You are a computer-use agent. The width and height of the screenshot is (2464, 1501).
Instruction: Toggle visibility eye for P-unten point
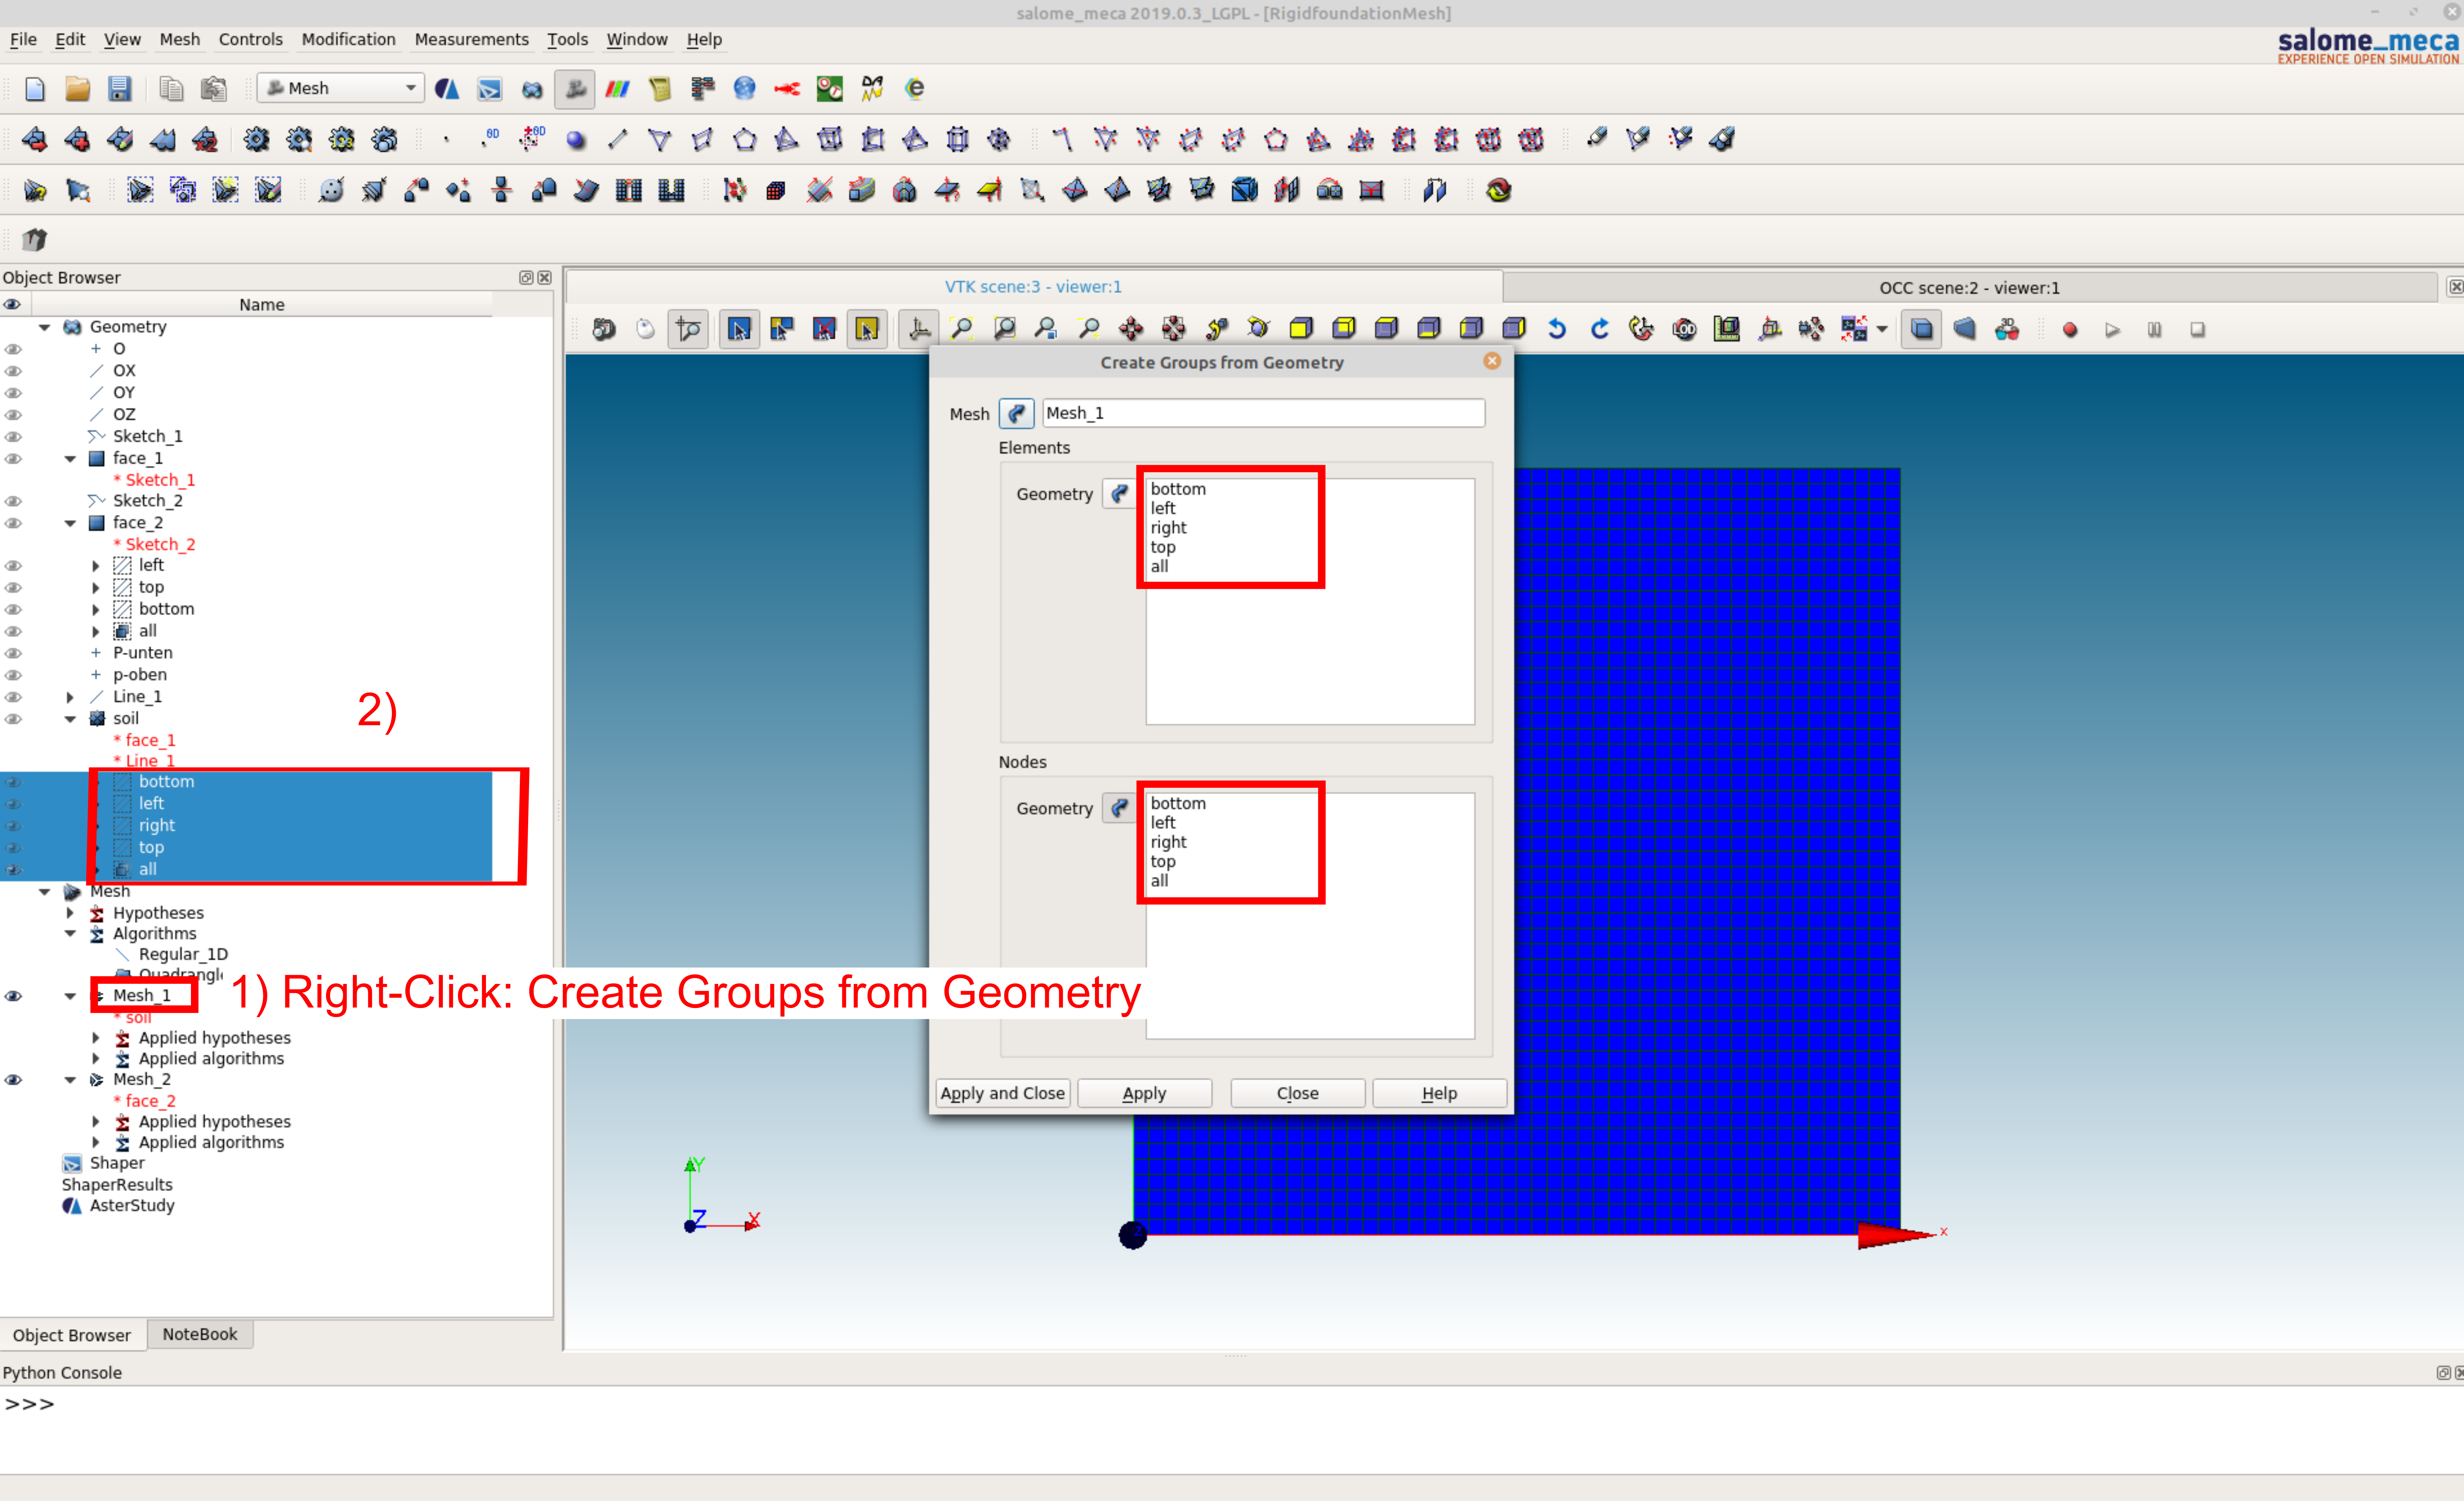(13, 653)
